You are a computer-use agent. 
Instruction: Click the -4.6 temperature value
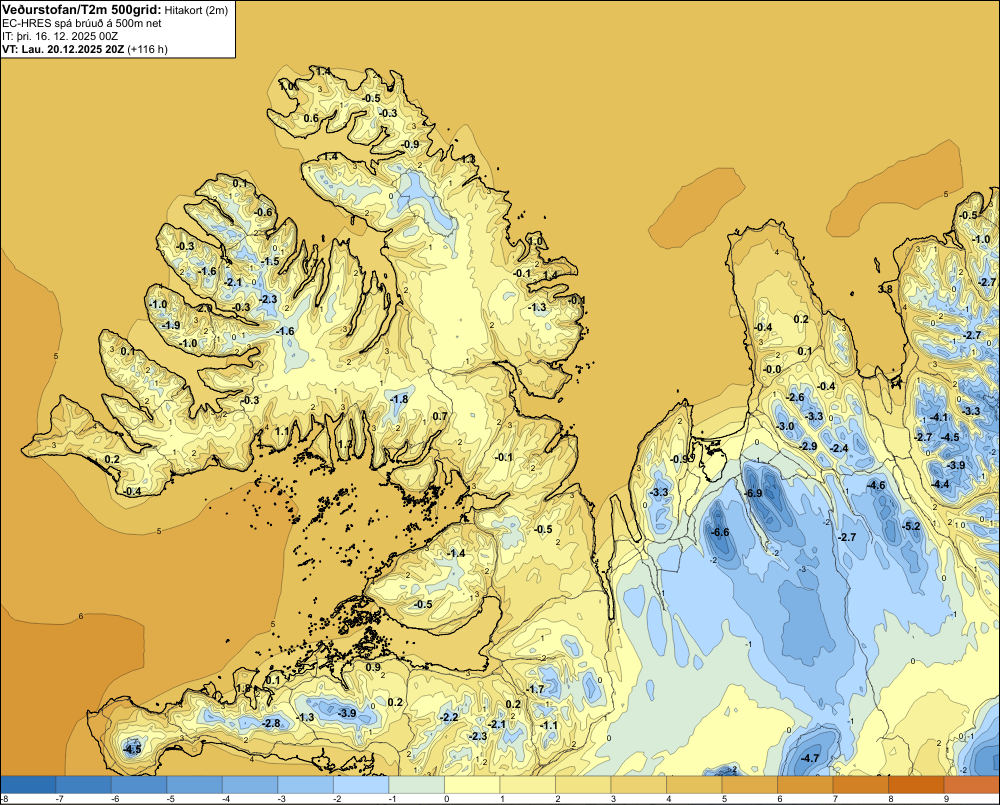tap(877, 485)
